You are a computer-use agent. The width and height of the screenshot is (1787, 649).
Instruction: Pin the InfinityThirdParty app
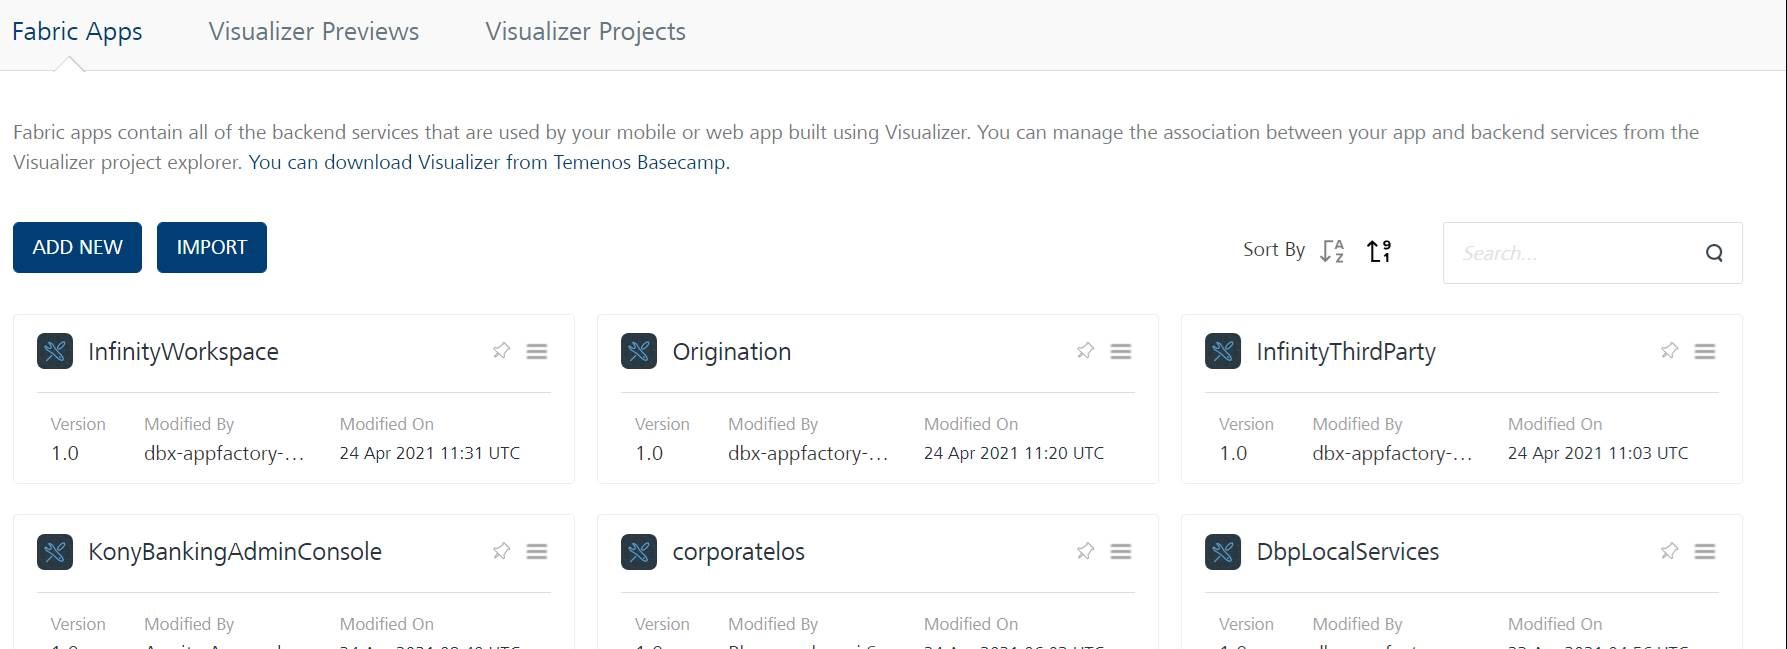[1669, 351]
